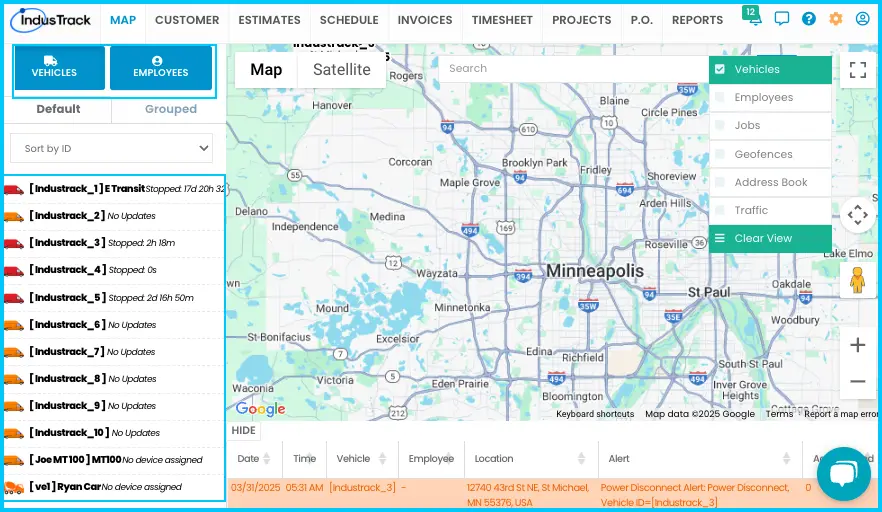This screenshot has width=882, height=512.
Task: Click the orange truck icon for Industrack_10
Action: [14, 433]
